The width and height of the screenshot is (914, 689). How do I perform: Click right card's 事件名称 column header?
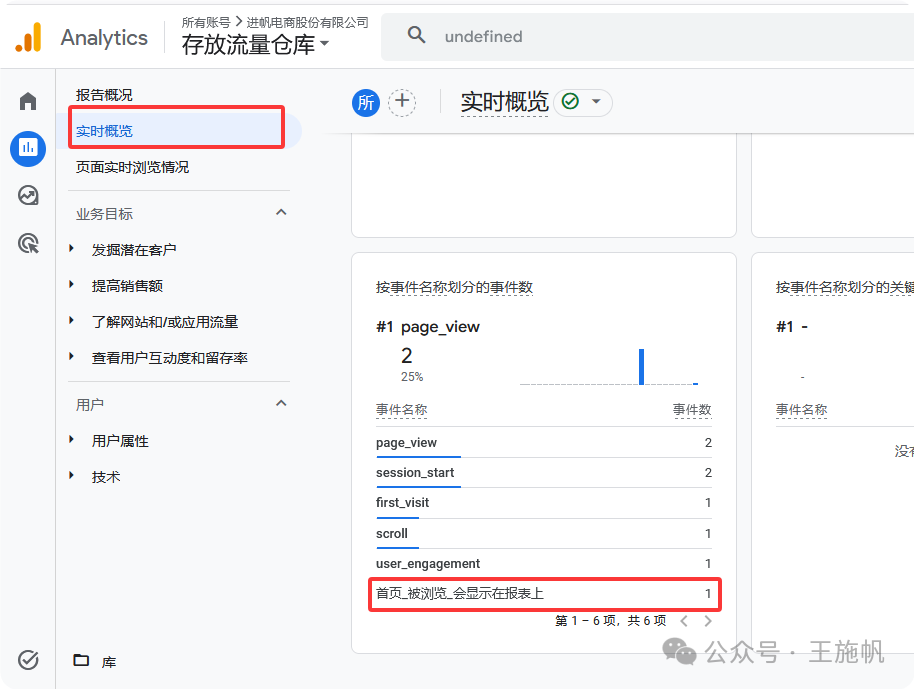pyautogui.click(x=801, y=410)
